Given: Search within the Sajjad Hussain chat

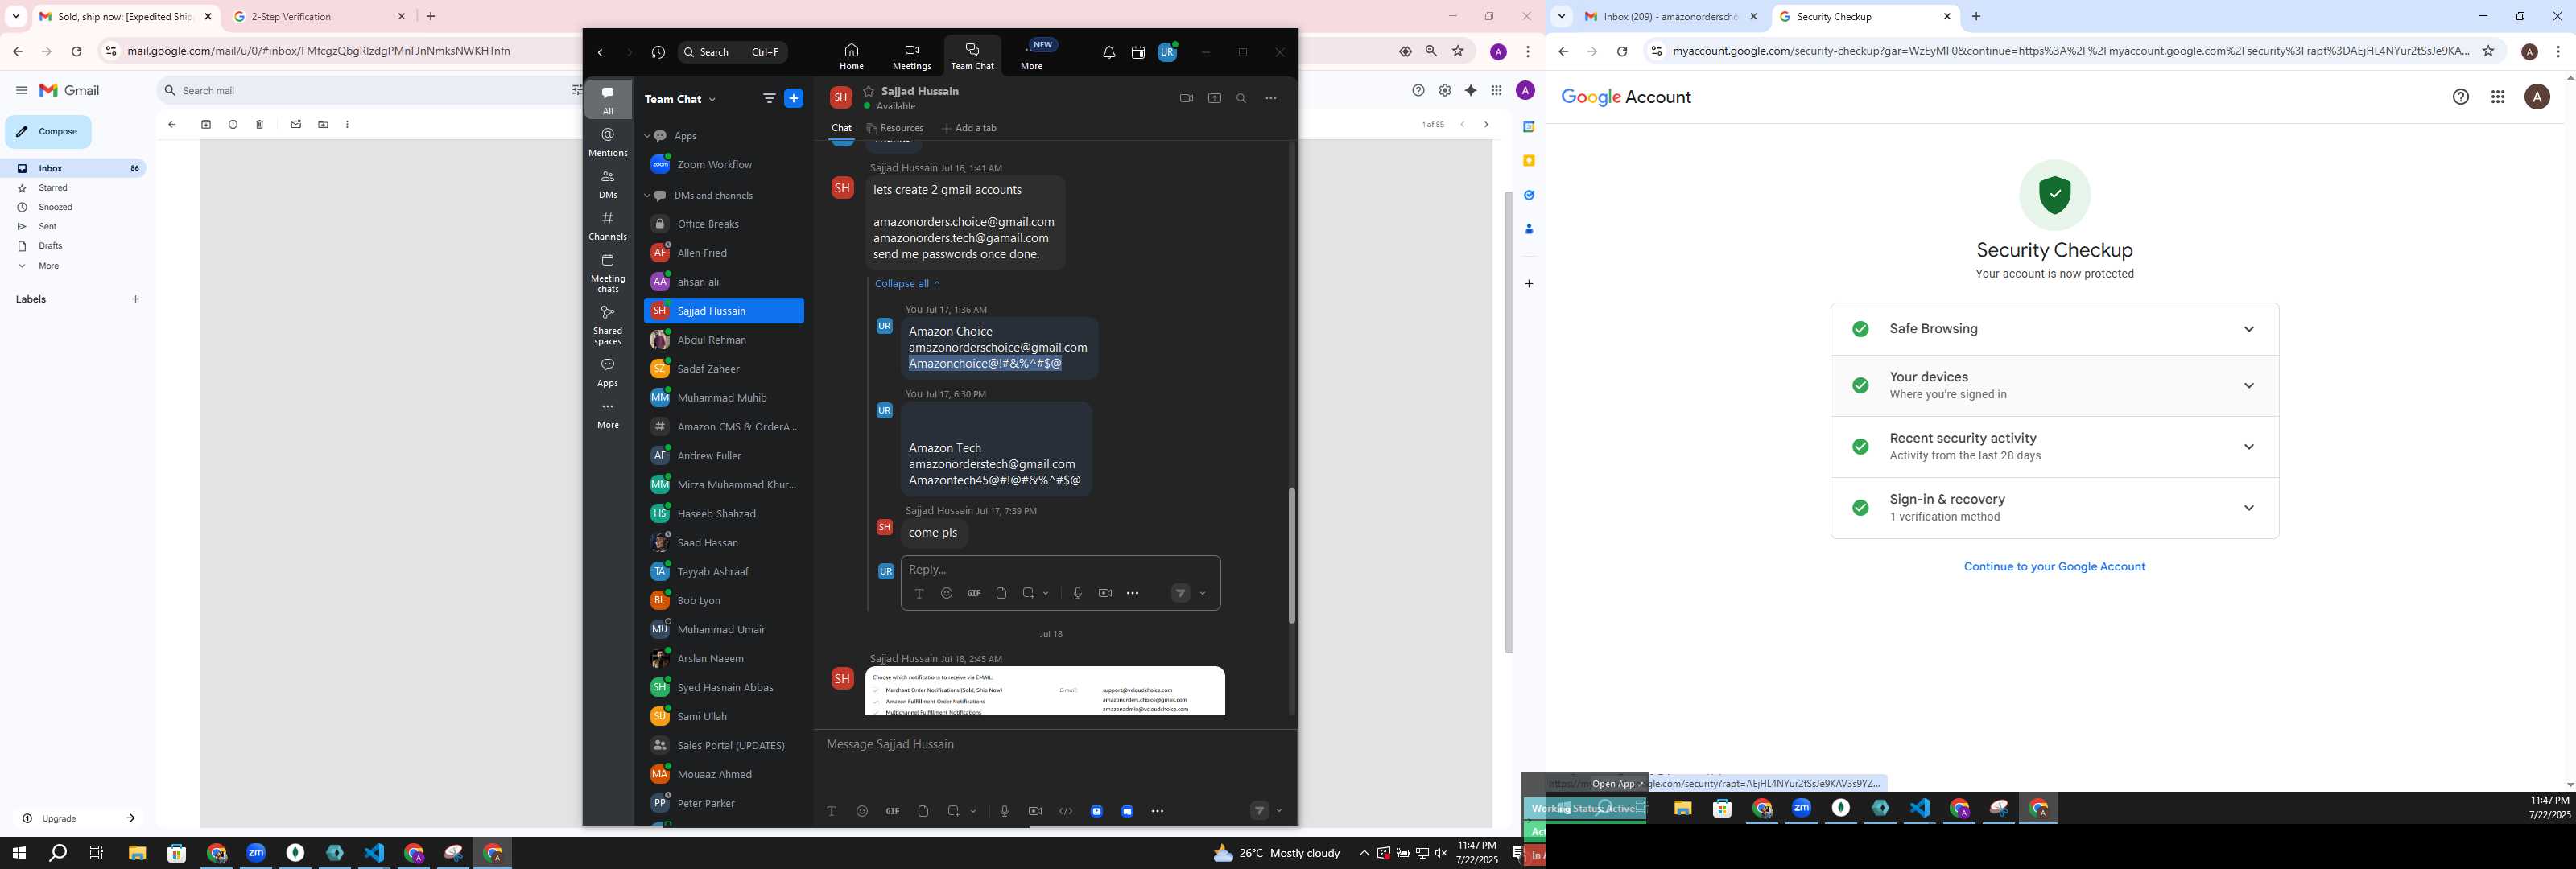Looking at the screenshot, I should 1242,99.
